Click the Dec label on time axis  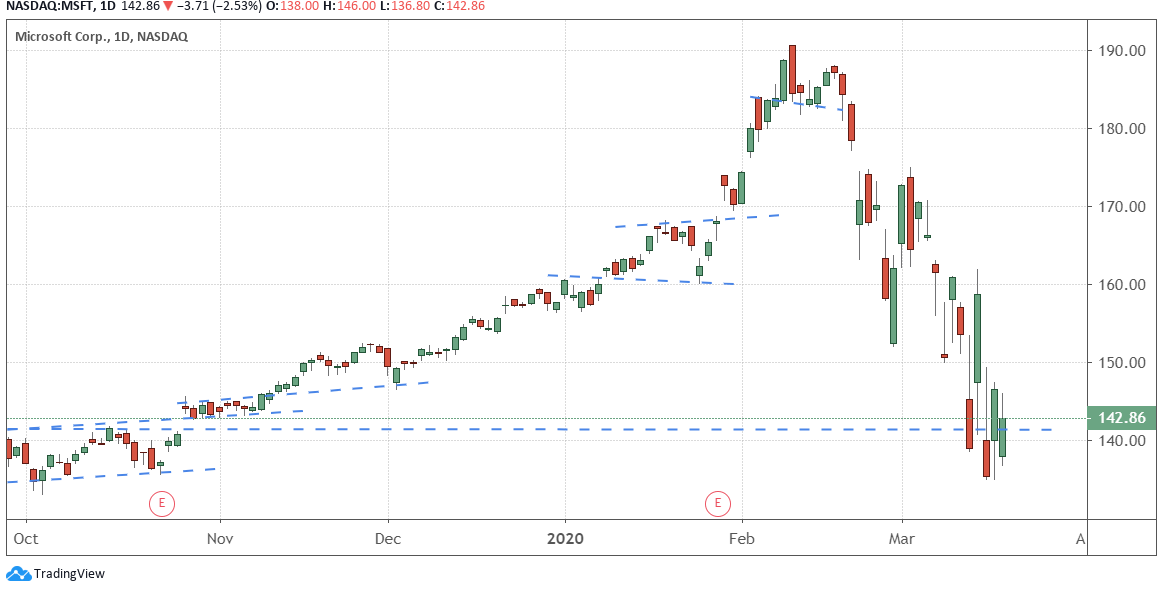388,539
